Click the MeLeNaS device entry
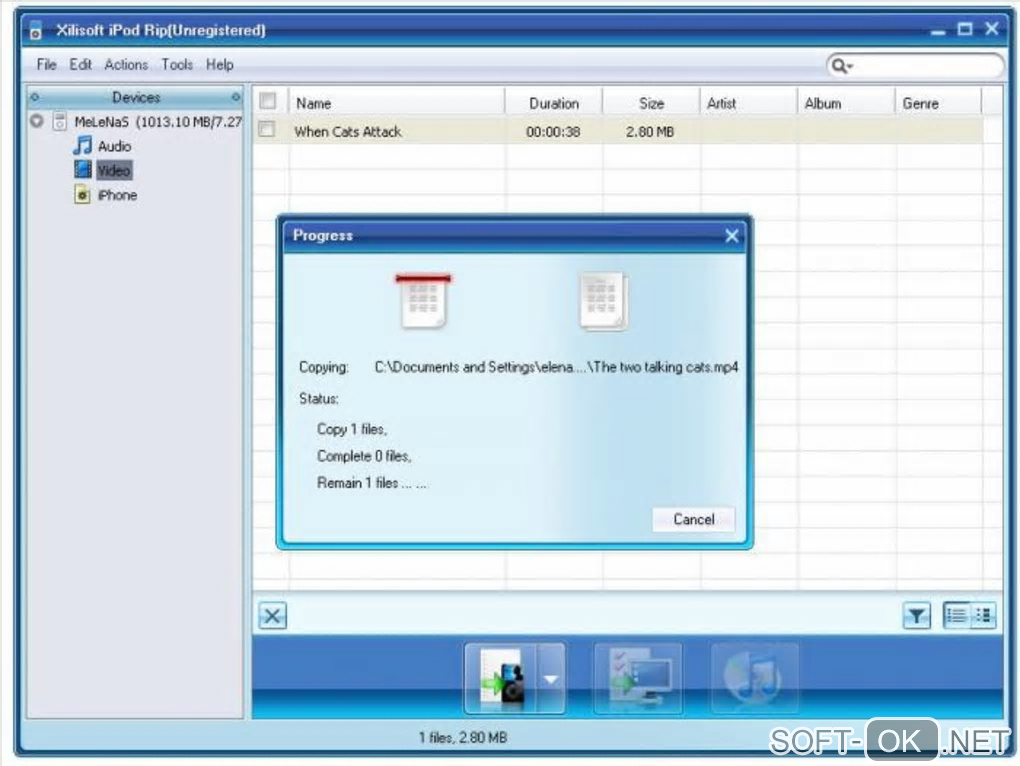The image size is (1020, 766). 157,122
